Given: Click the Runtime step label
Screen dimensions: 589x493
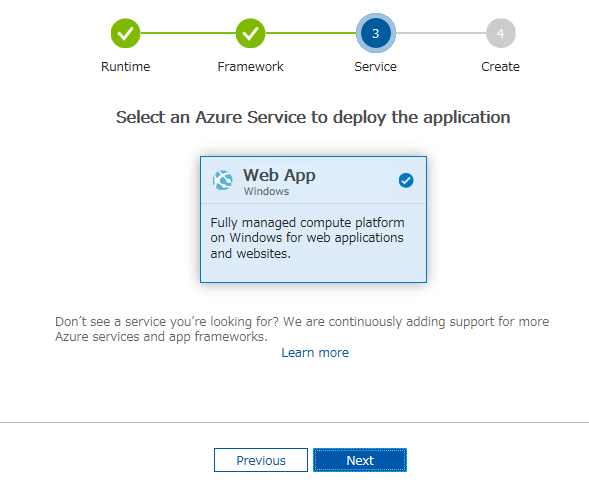Looking at the screenshot, I should (x=125, y=67).
